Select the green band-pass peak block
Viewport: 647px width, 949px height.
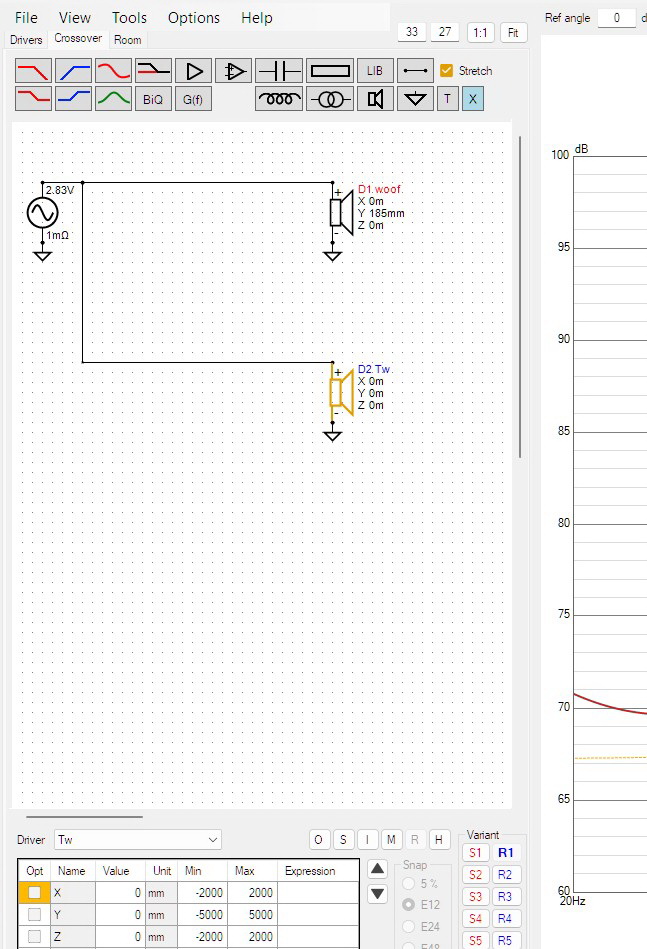tap(113, 99)
